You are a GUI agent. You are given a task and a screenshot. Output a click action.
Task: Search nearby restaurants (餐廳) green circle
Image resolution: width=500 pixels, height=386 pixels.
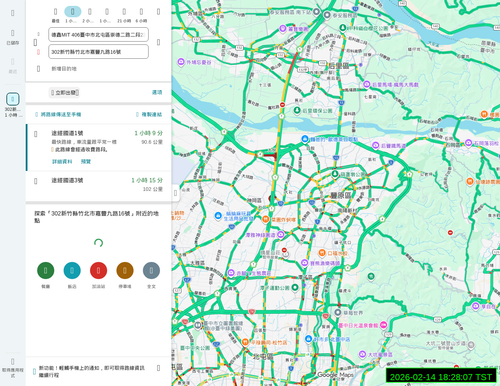(x=46, y=270)
